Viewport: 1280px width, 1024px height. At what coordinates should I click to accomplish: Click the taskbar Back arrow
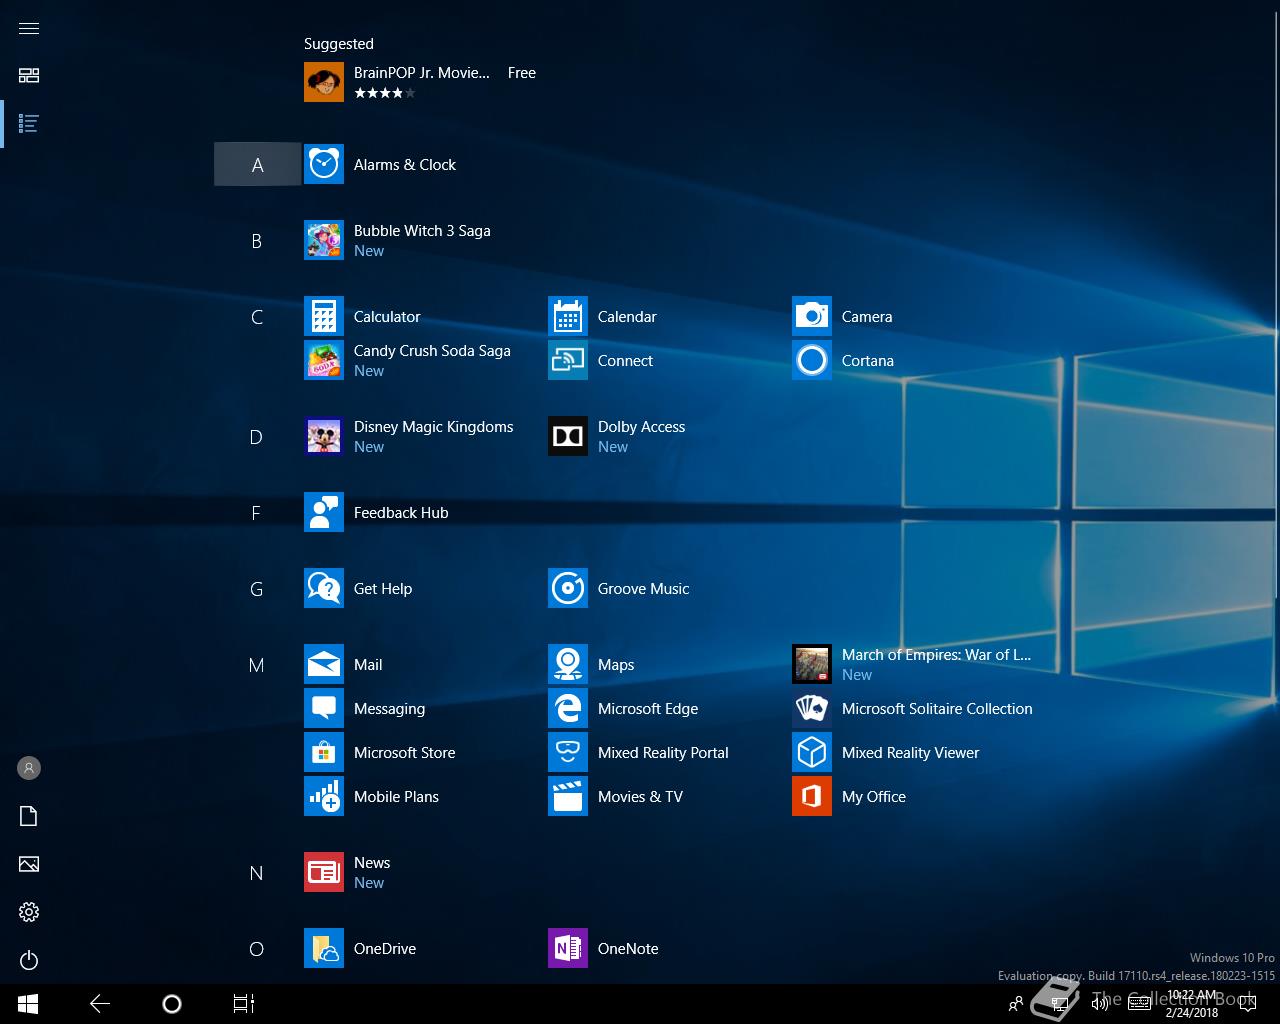100,1003
